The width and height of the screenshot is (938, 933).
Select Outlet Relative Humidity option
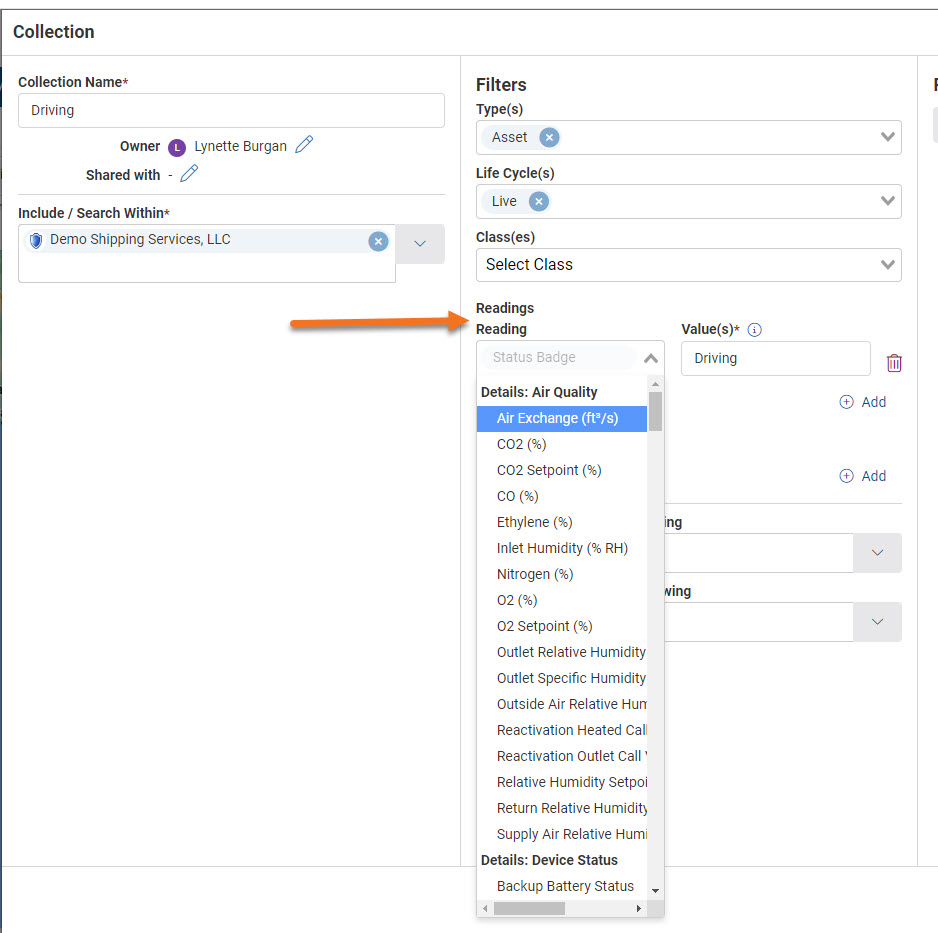coord(562,652)
